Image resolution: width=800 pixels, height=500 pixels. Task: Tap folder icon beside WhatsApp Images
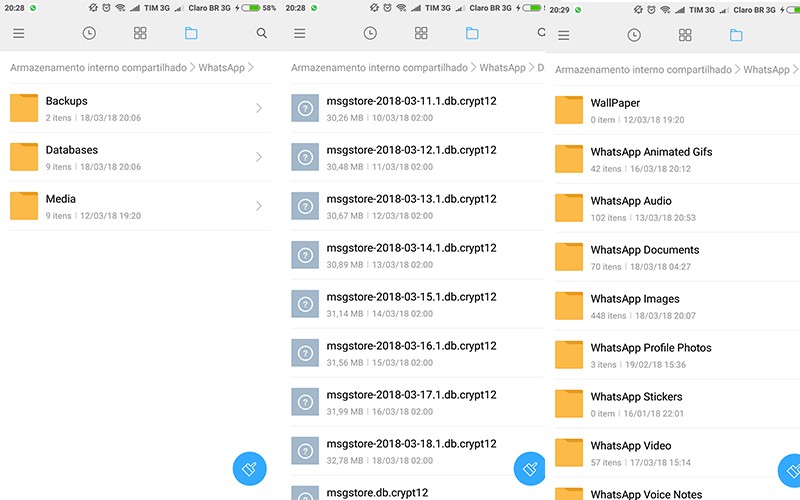point(569,306)
